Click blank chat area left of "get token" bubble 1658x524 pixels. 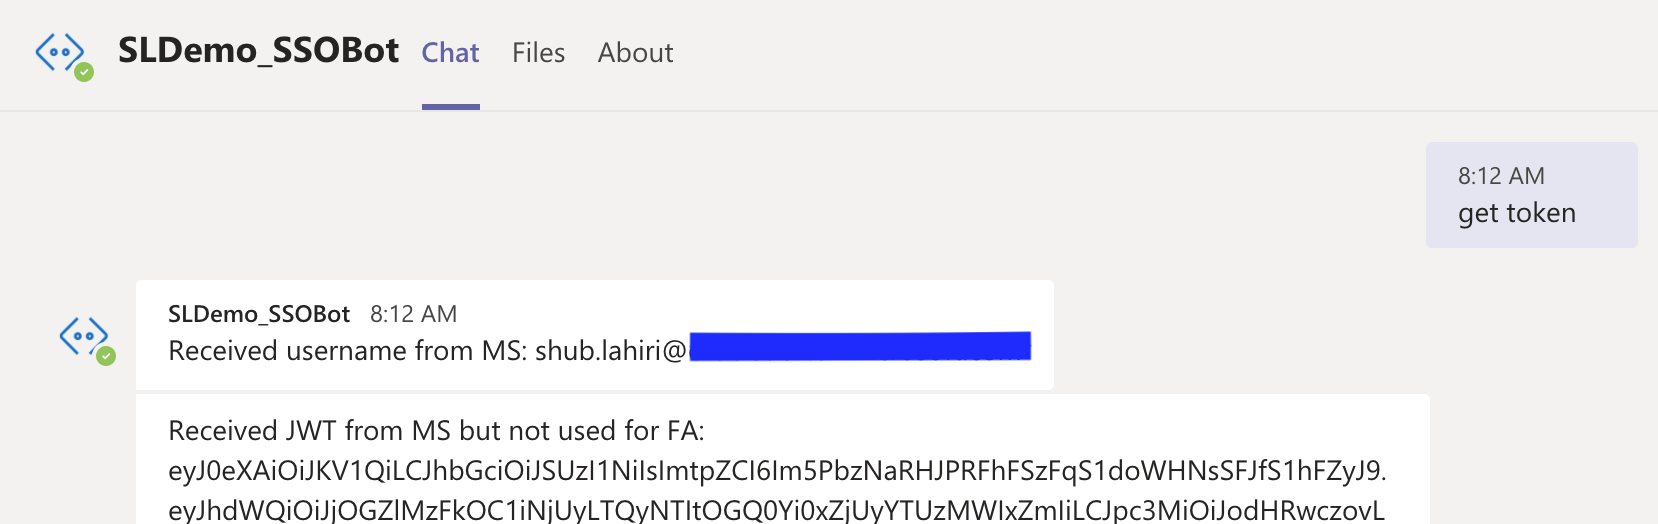(x=800, y=195)
